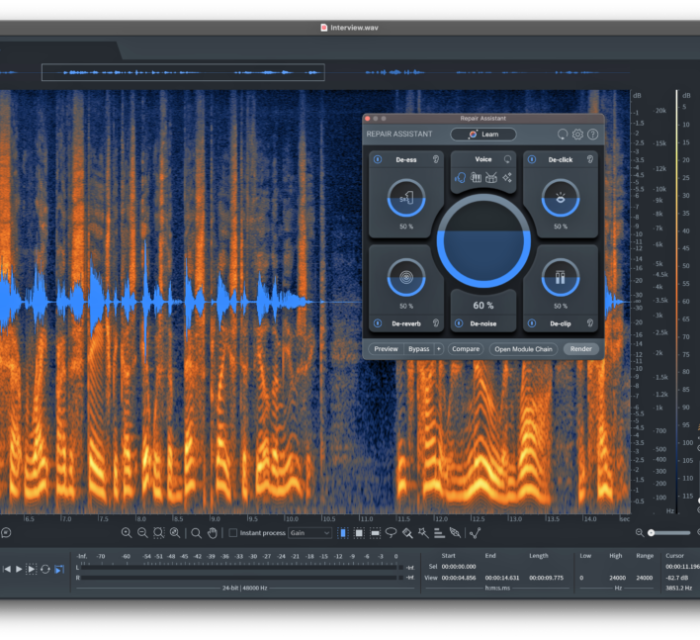The width and height of the screenshot is (700, 640).
Task: Open Repair Assistant settings gear
Action: [577, 134]
